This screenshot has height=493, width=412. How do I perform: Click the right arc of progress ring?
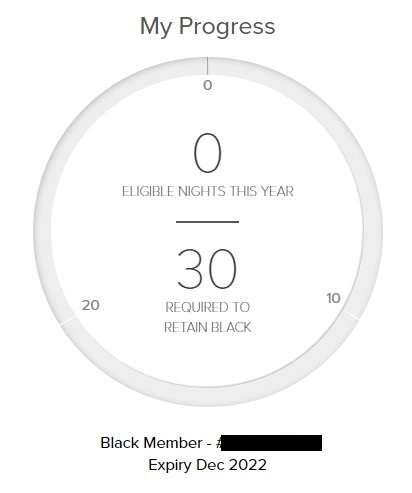pos(373,230)
